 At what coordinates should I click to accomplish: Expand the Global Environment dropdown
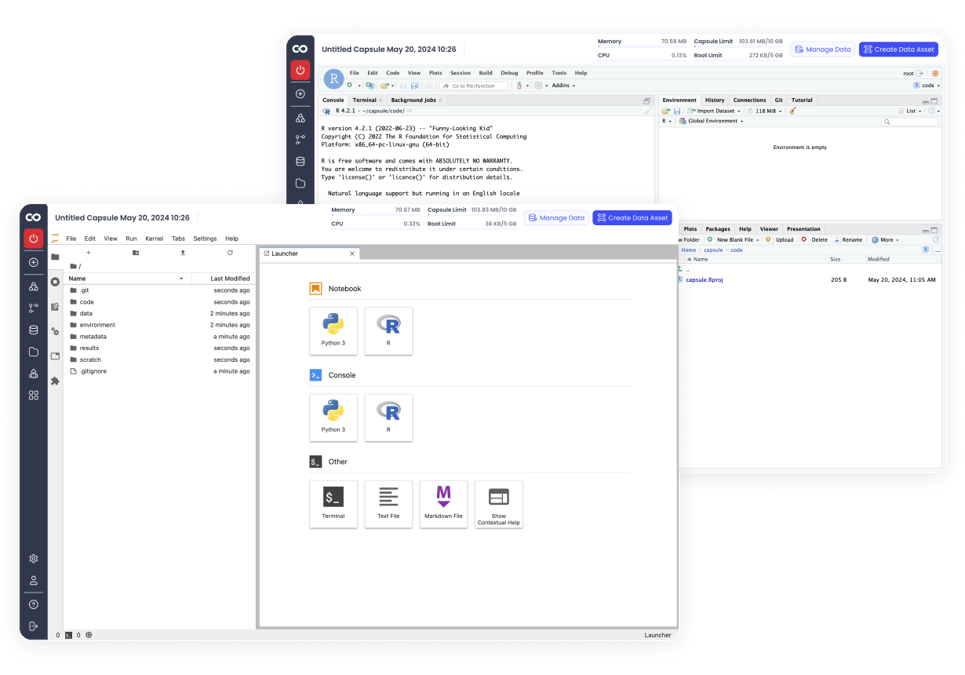point(714,121)
